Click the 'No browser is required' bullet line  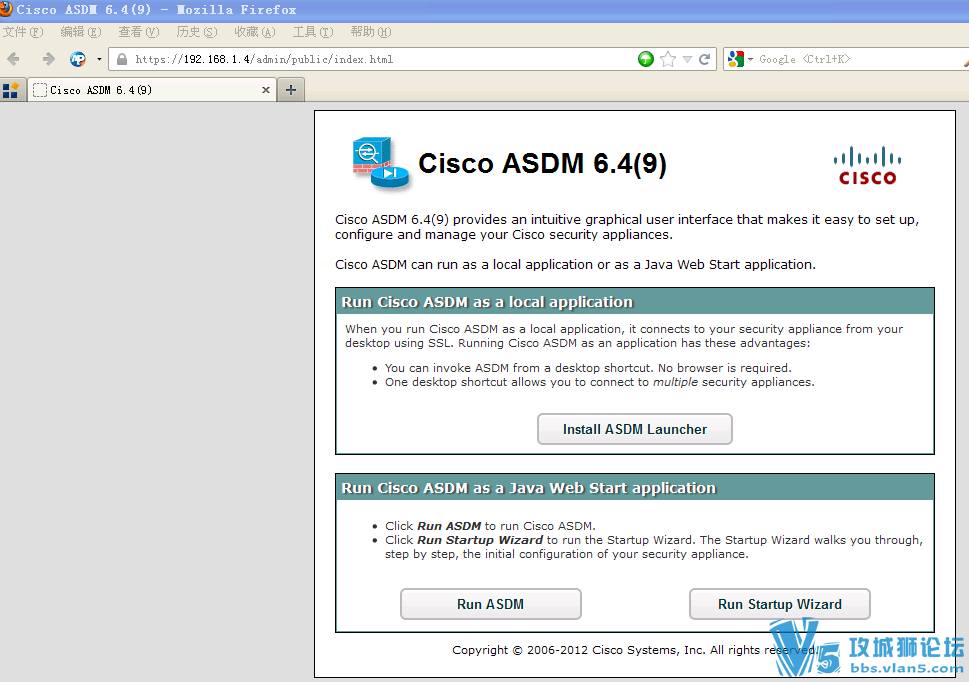(588, 368)
